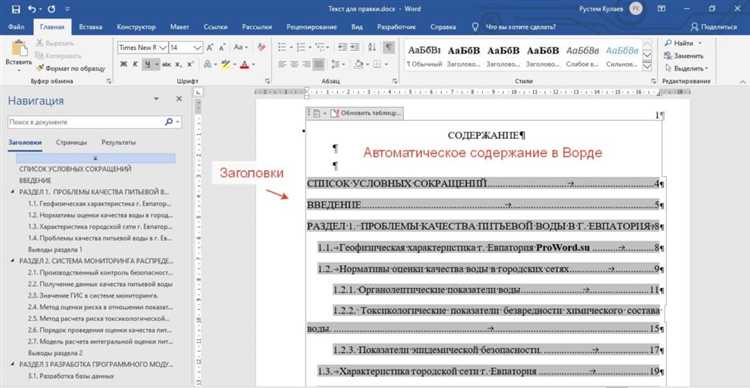Collapse РАЗДЕЛ 1 heading in navigation tree

12,192
